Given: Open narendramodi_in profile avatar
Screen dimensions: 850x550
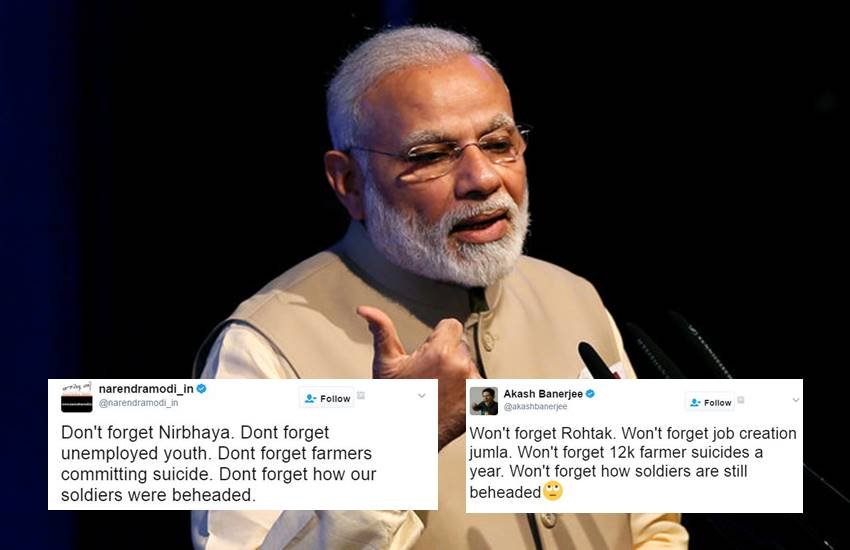Looking at the screenshot, I should (76, 397).
